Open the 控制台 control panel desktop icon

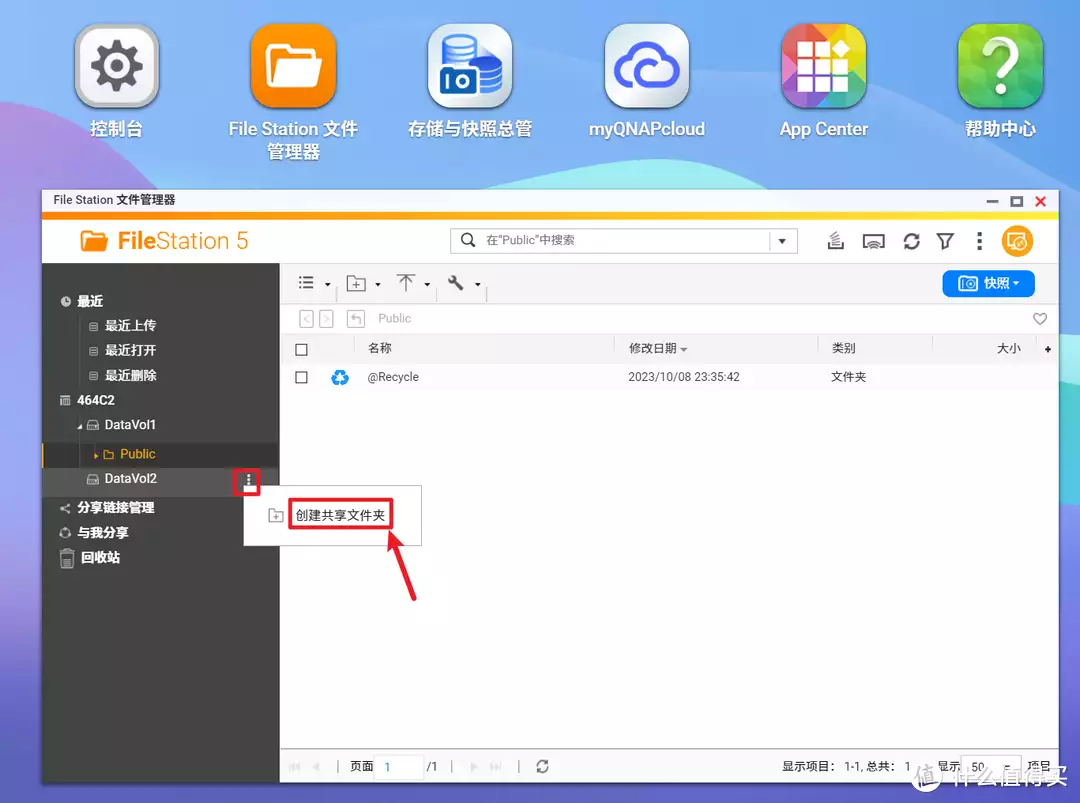(116, 66)
